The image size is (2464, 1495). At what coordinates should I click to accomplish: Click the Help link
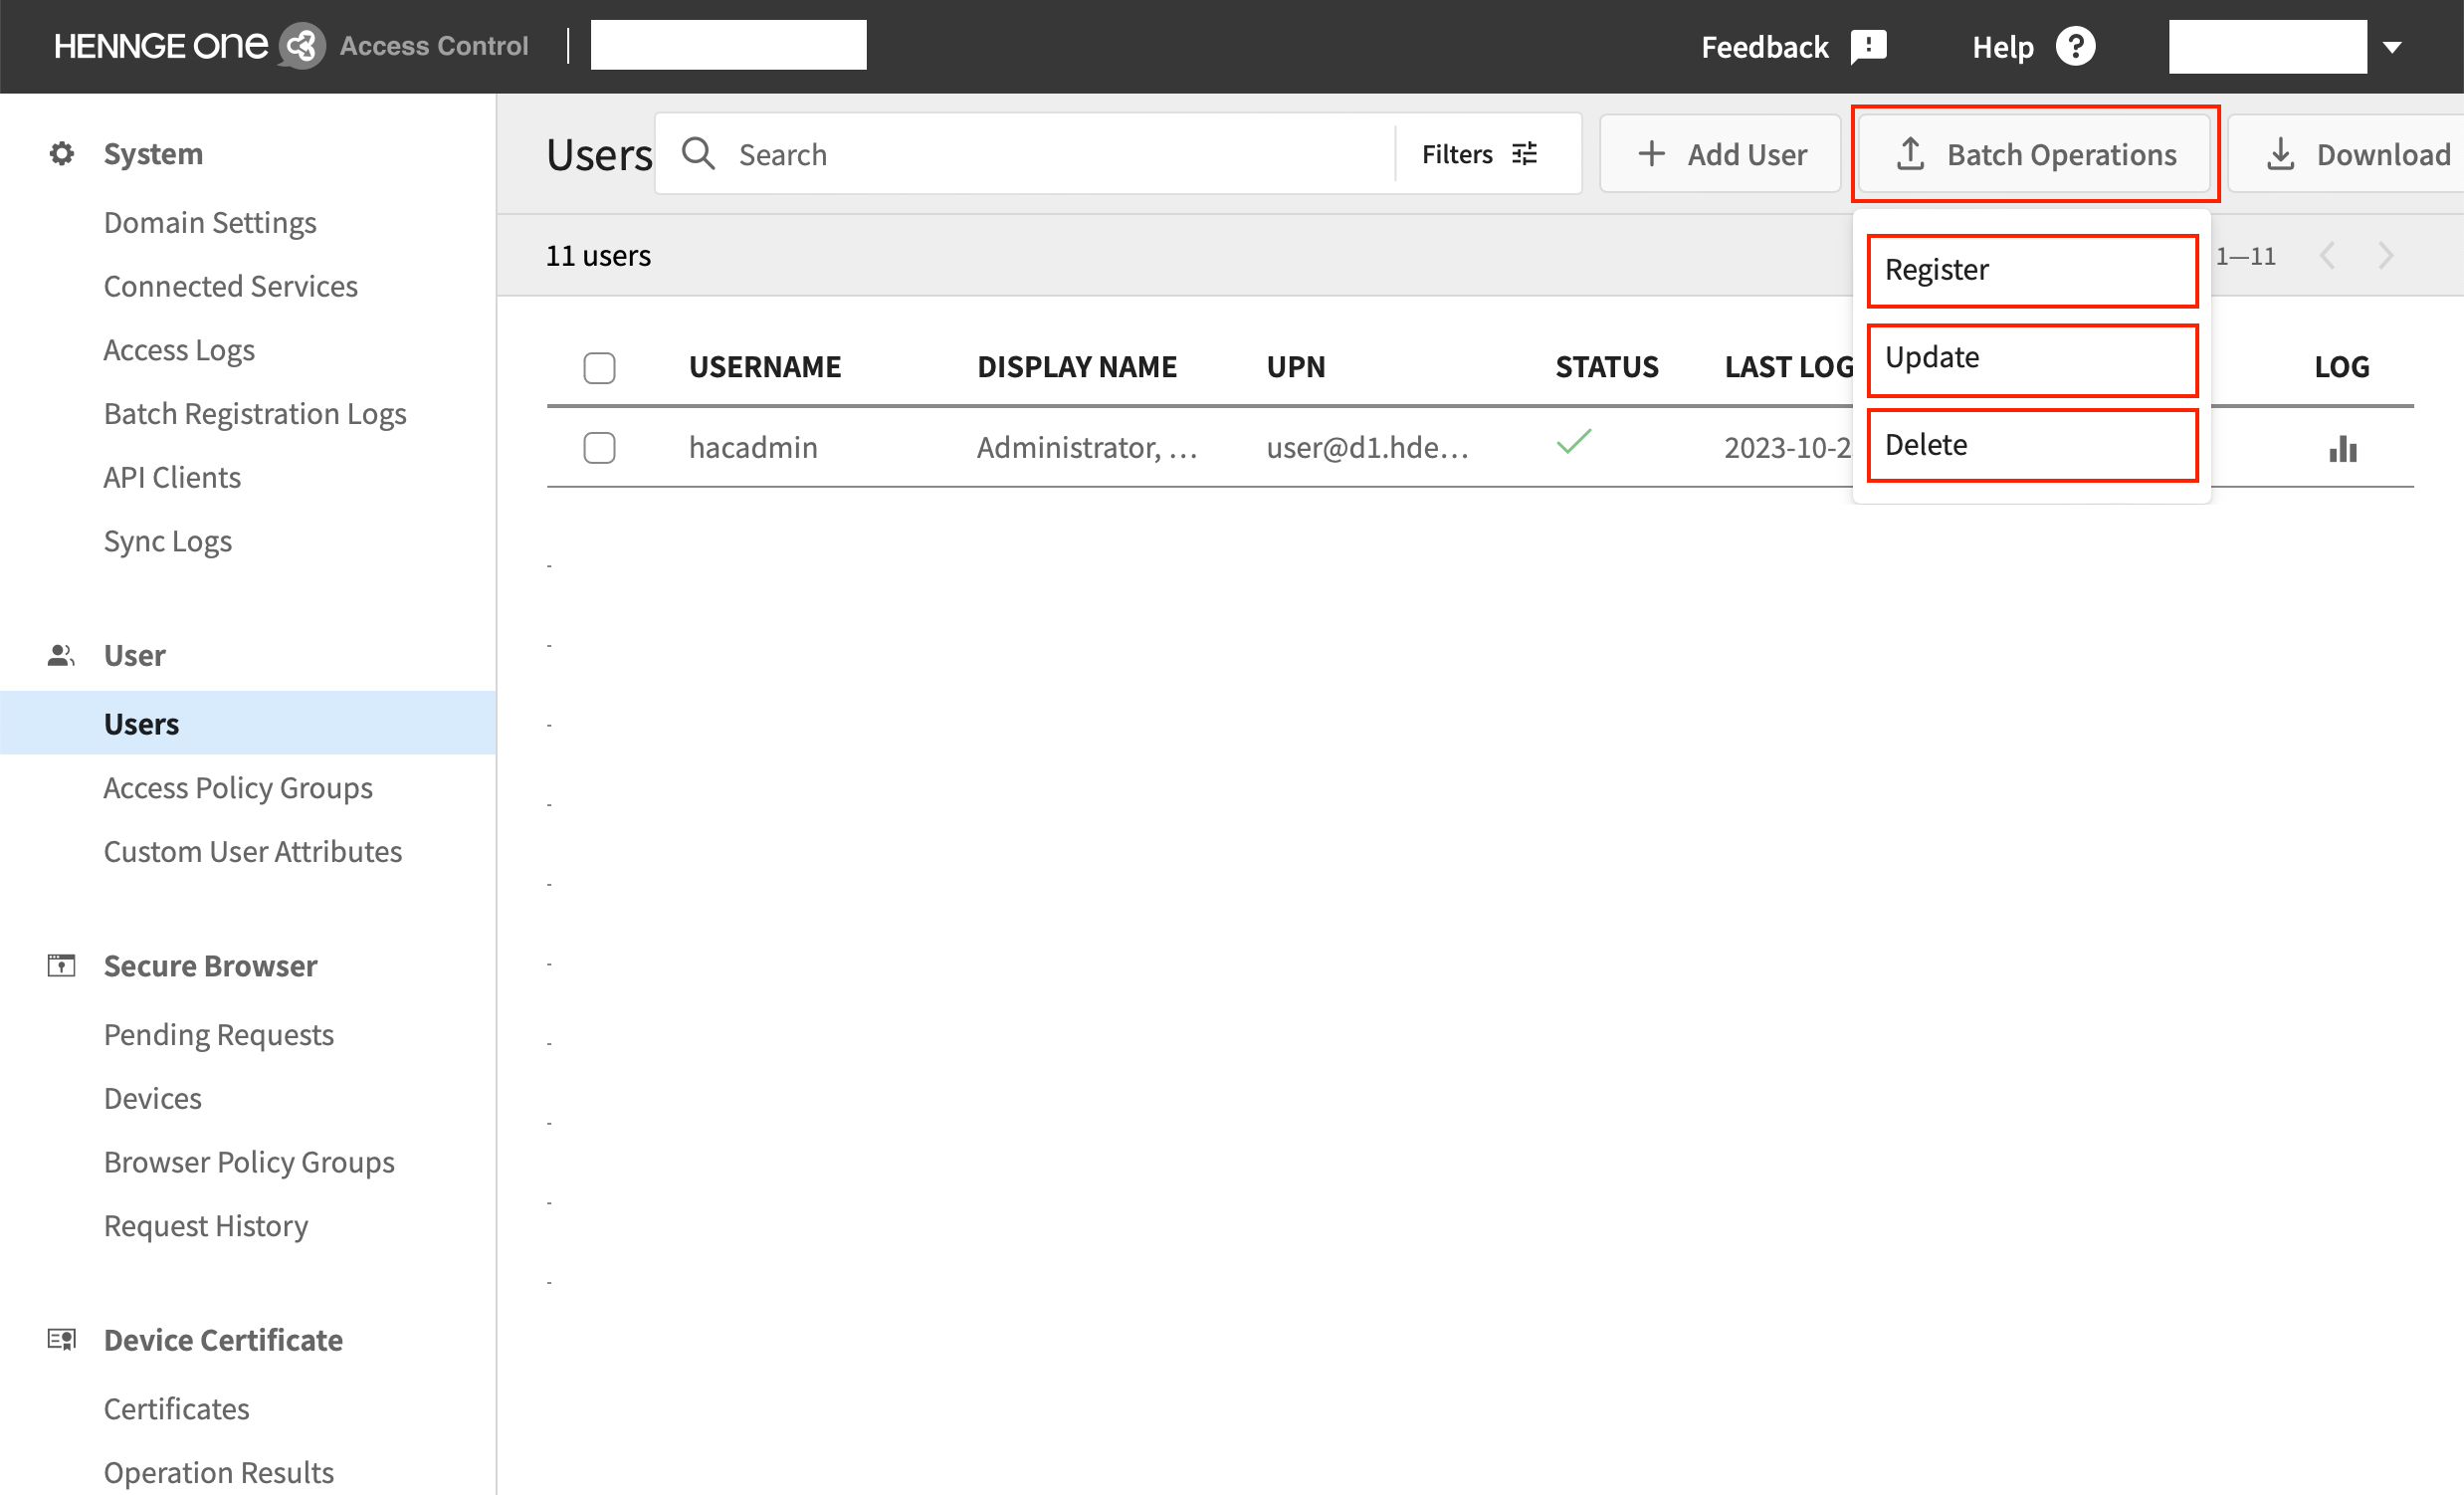point(2002,47)
